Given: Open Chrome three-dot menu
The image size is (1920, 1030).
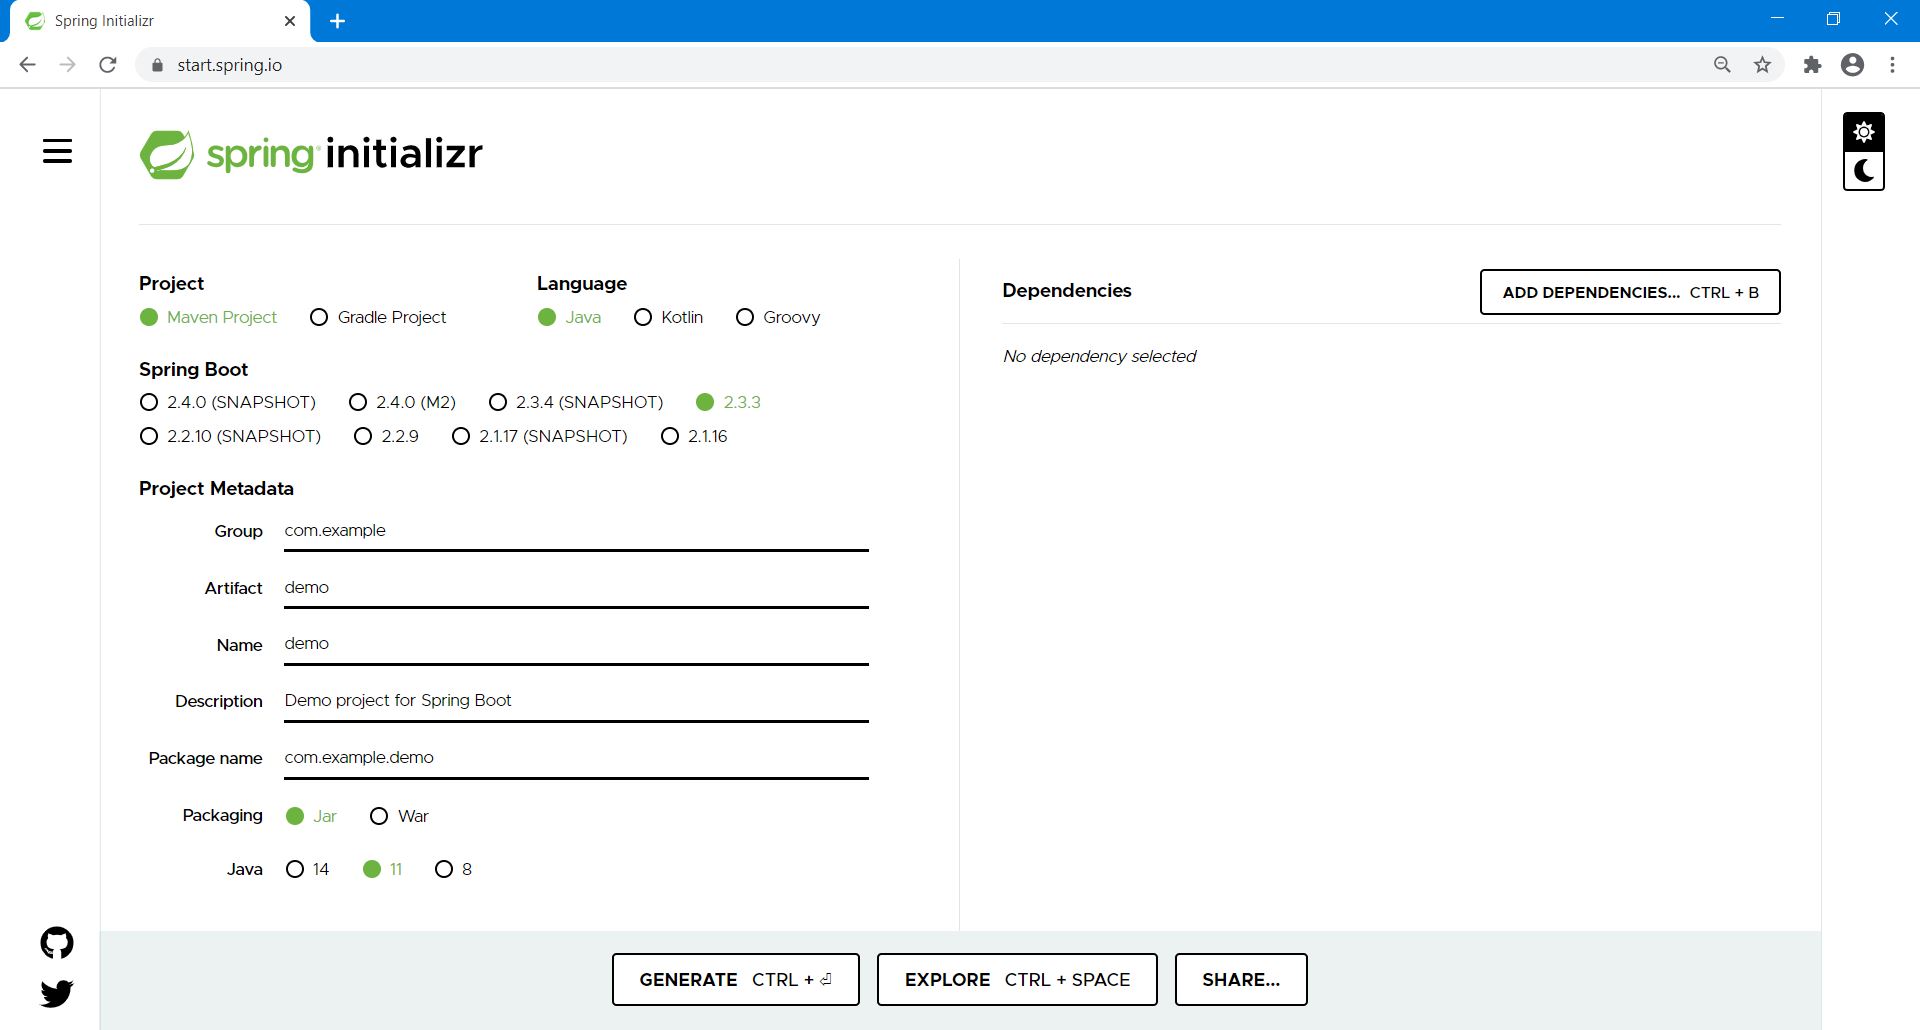Looking at the screenshot, I should click(x=1892, y=65).
